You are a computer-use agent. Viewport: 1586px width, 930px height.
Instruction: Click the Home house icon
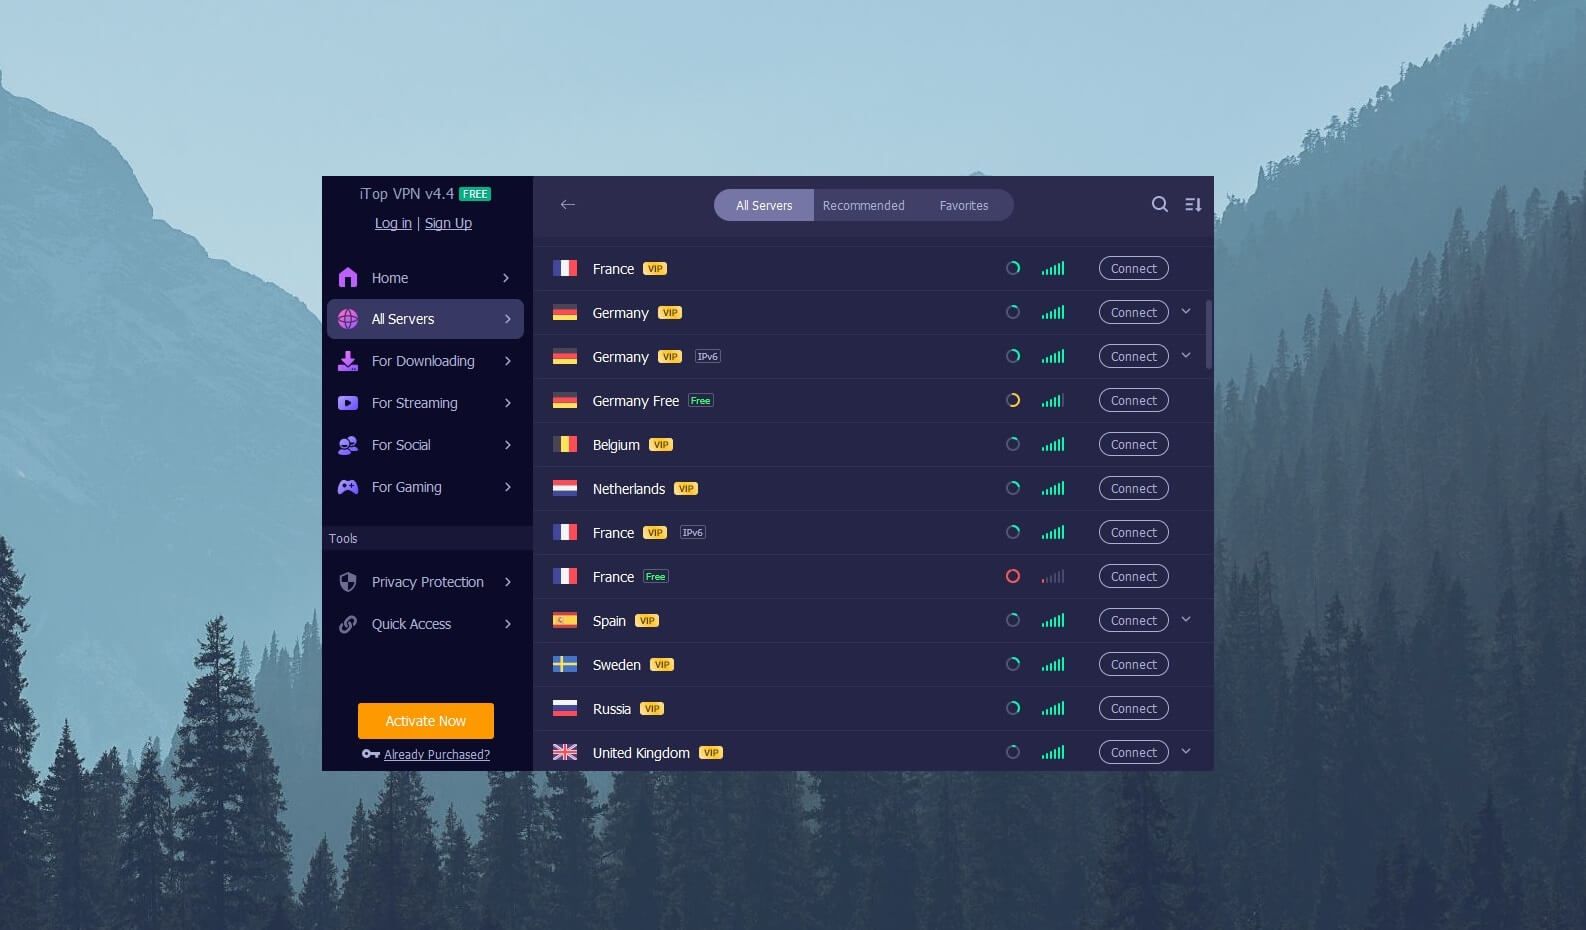(348, 277)
